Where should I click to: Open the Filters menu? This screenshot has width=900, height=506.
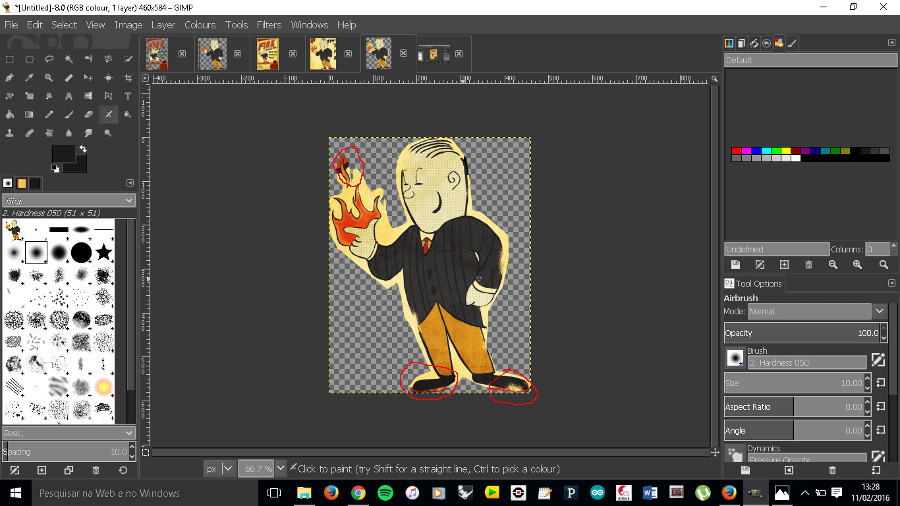coord(269,25)
